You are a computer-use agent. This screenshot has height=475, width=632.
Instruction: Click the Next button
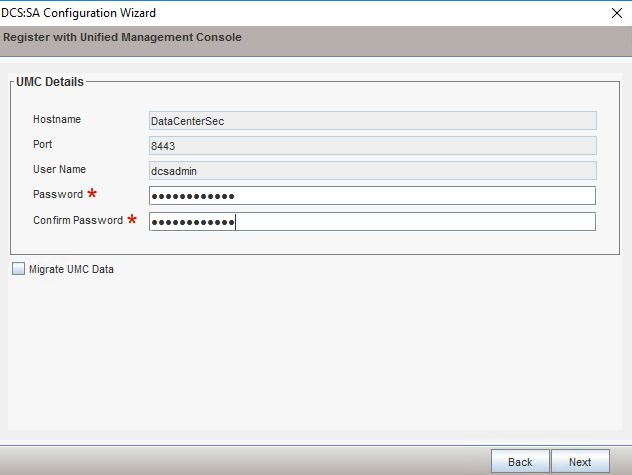tap(580, 461)
